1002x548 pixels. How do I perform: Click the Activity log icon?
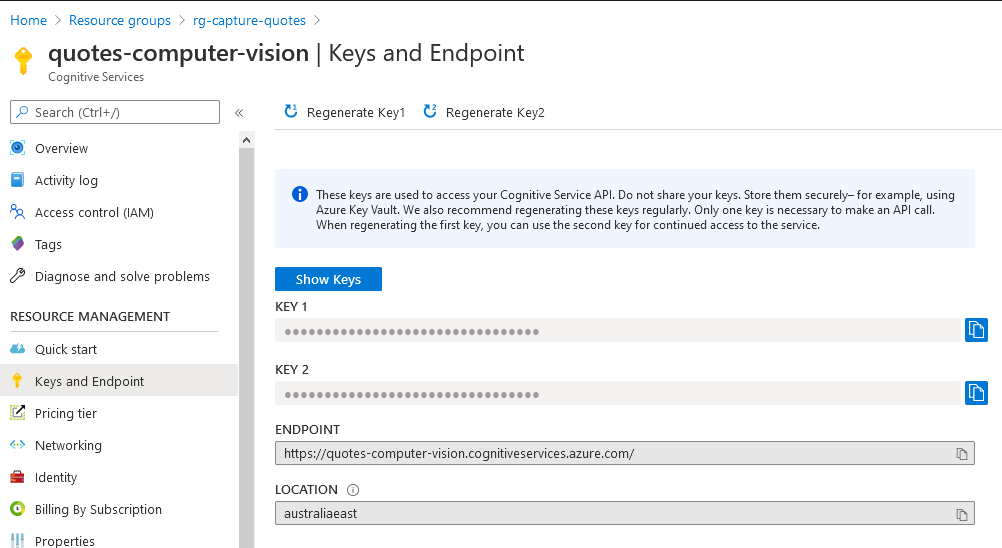(x=18, y=180)
